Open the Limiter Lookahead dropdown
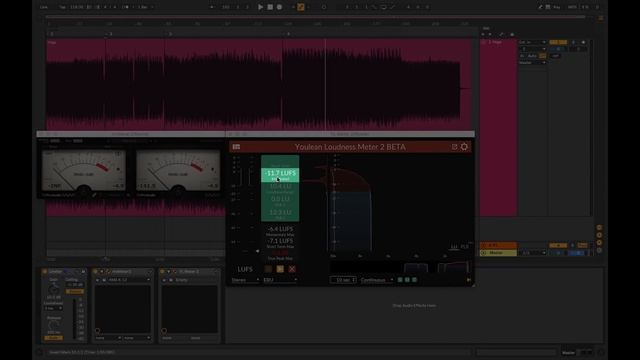640x360 pixels. (x=53, y=309)
